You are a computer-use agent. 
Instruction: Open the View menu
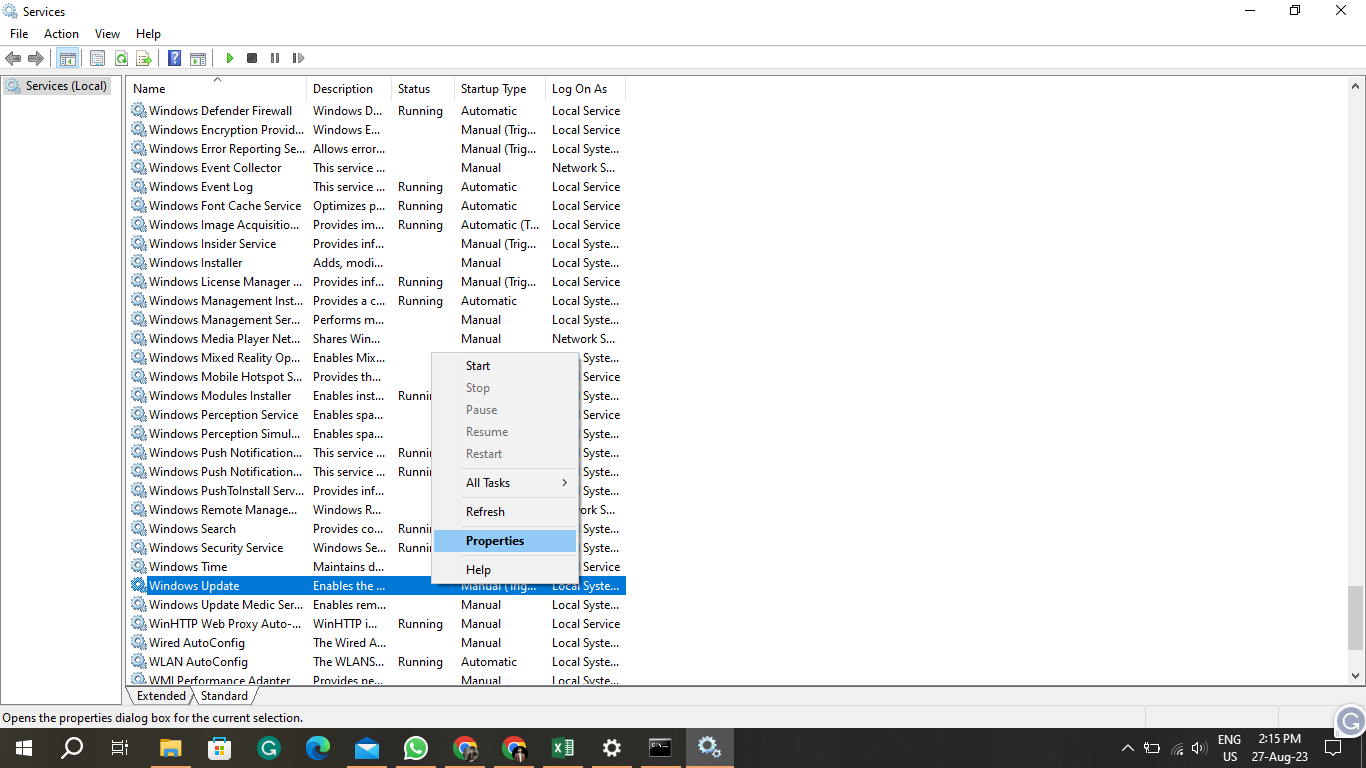108,34
